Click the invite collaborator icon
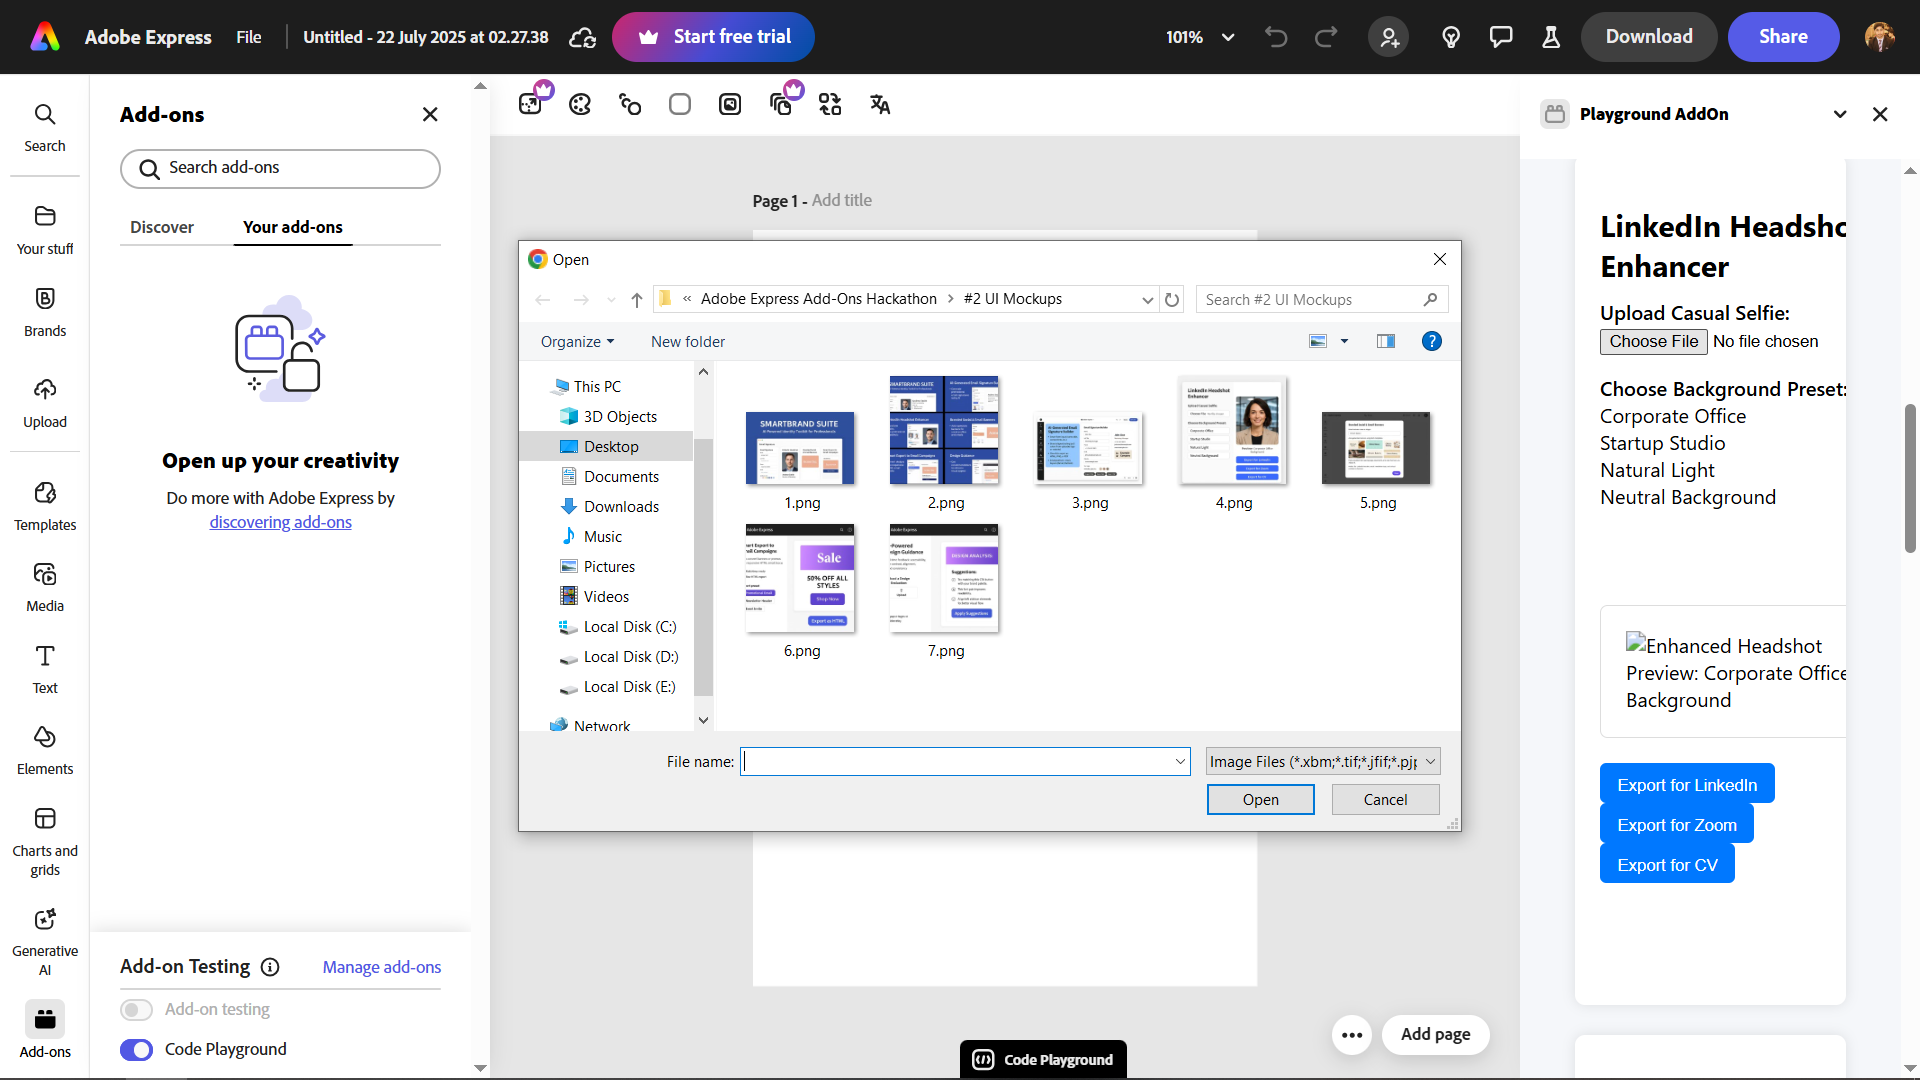The height and width of the screenshot is (1080, 1920). [1389, 37]
